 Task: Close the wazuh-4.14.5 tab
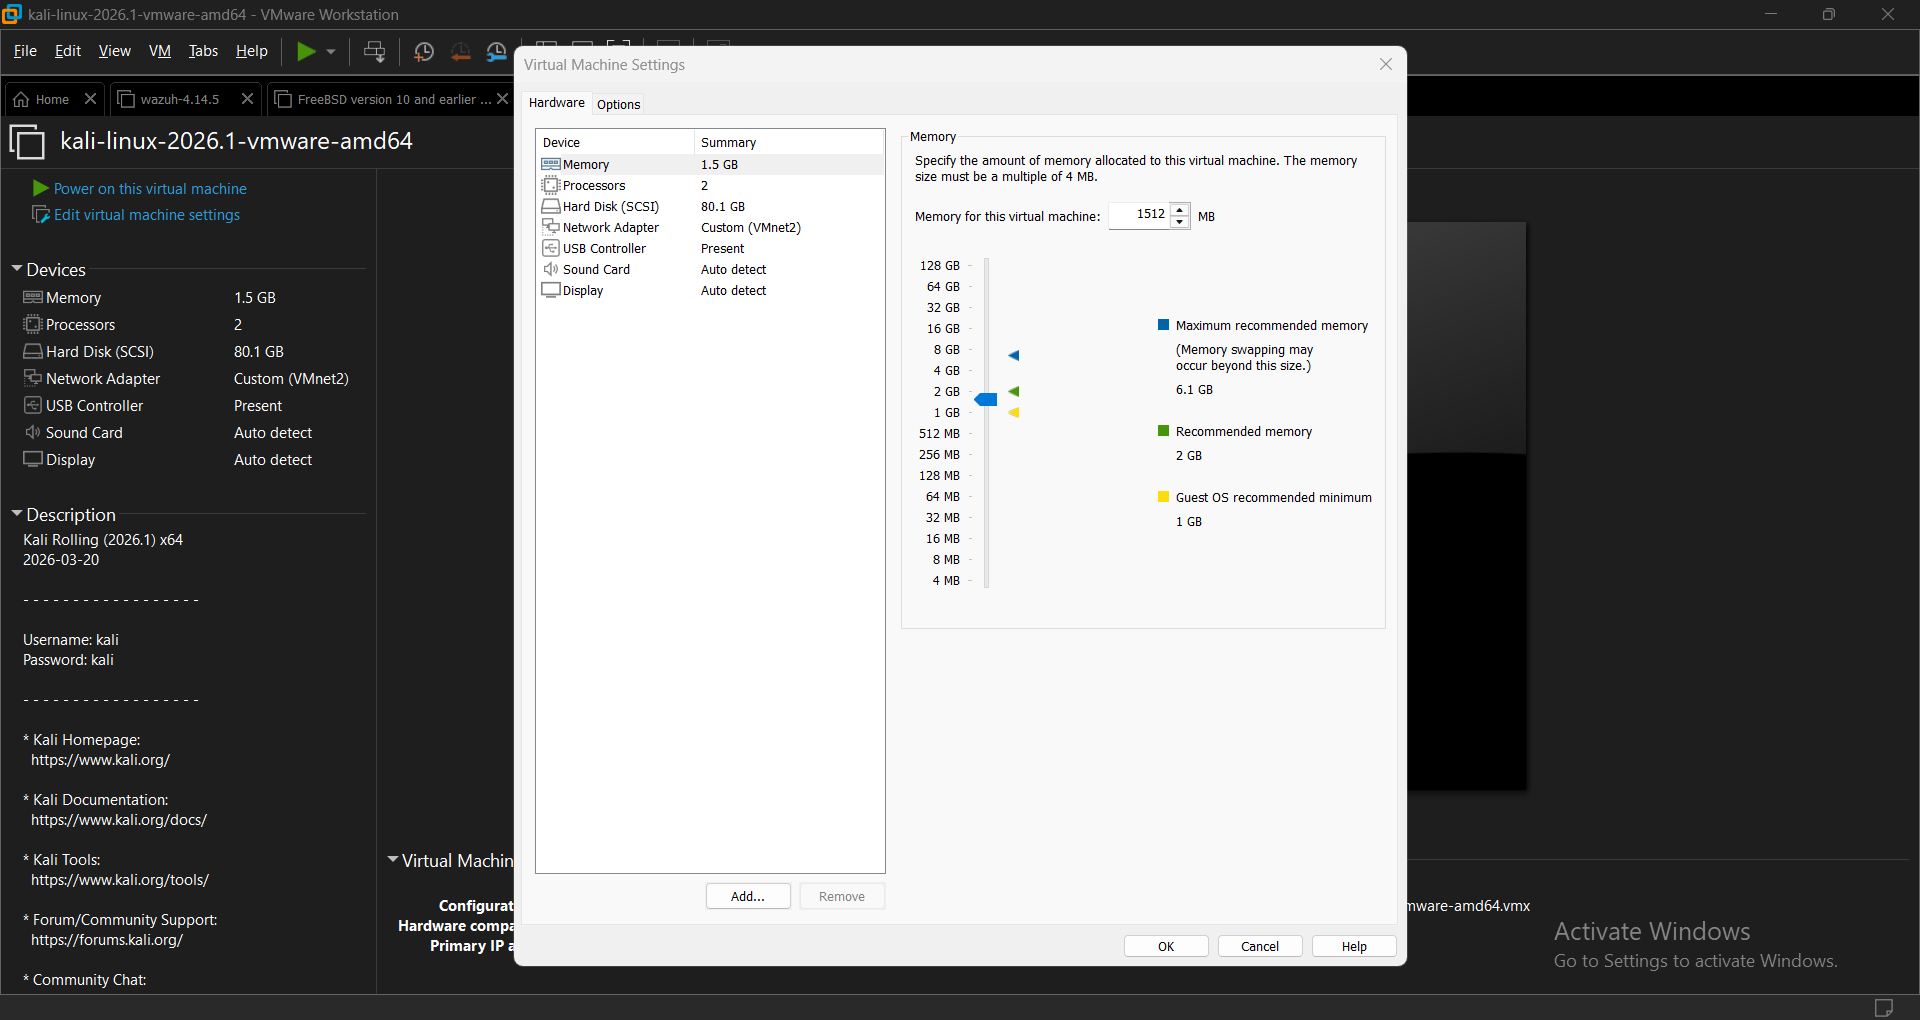point(247,99)
